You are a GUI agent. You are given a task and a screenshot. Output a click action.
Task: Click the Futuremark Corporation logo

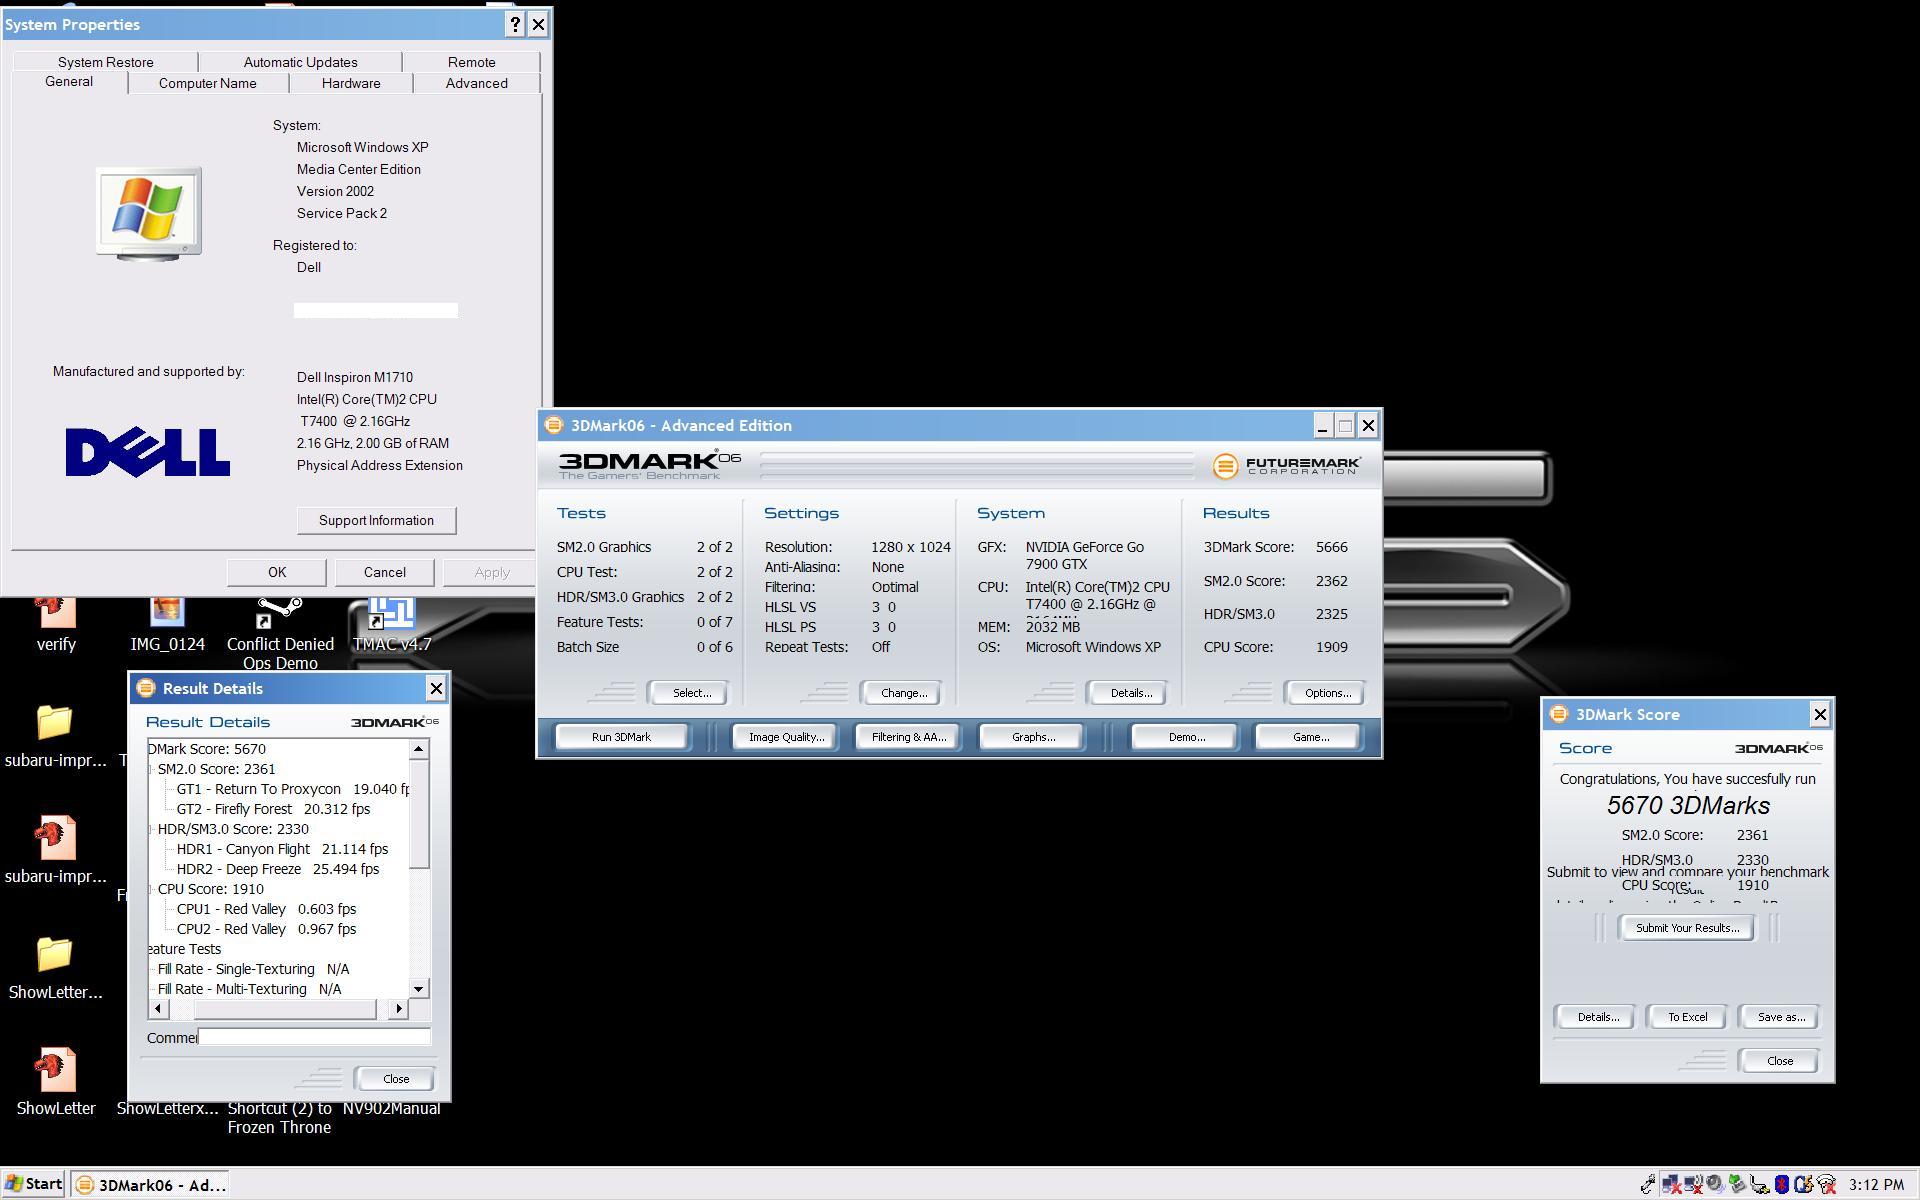pos(1287,466)
